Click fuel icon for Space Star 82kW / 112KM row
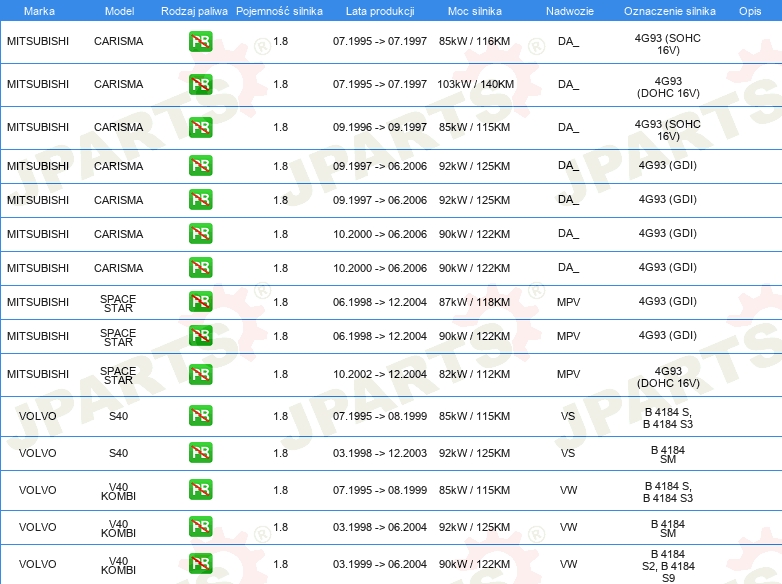 click(x=200, y=374)
